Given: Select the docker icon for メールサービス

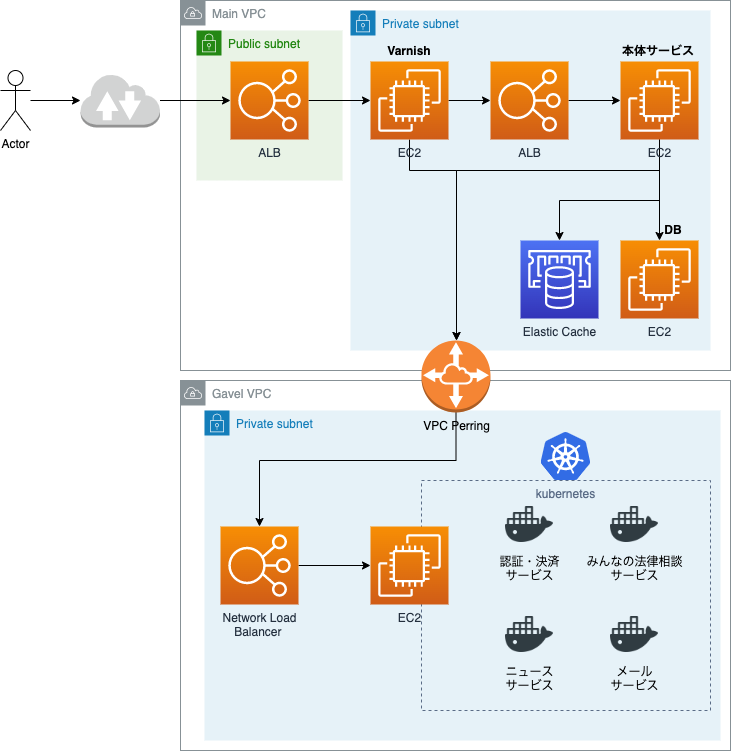Looking at the screenshot, I should pyautogui.click(x=634, y=634).
